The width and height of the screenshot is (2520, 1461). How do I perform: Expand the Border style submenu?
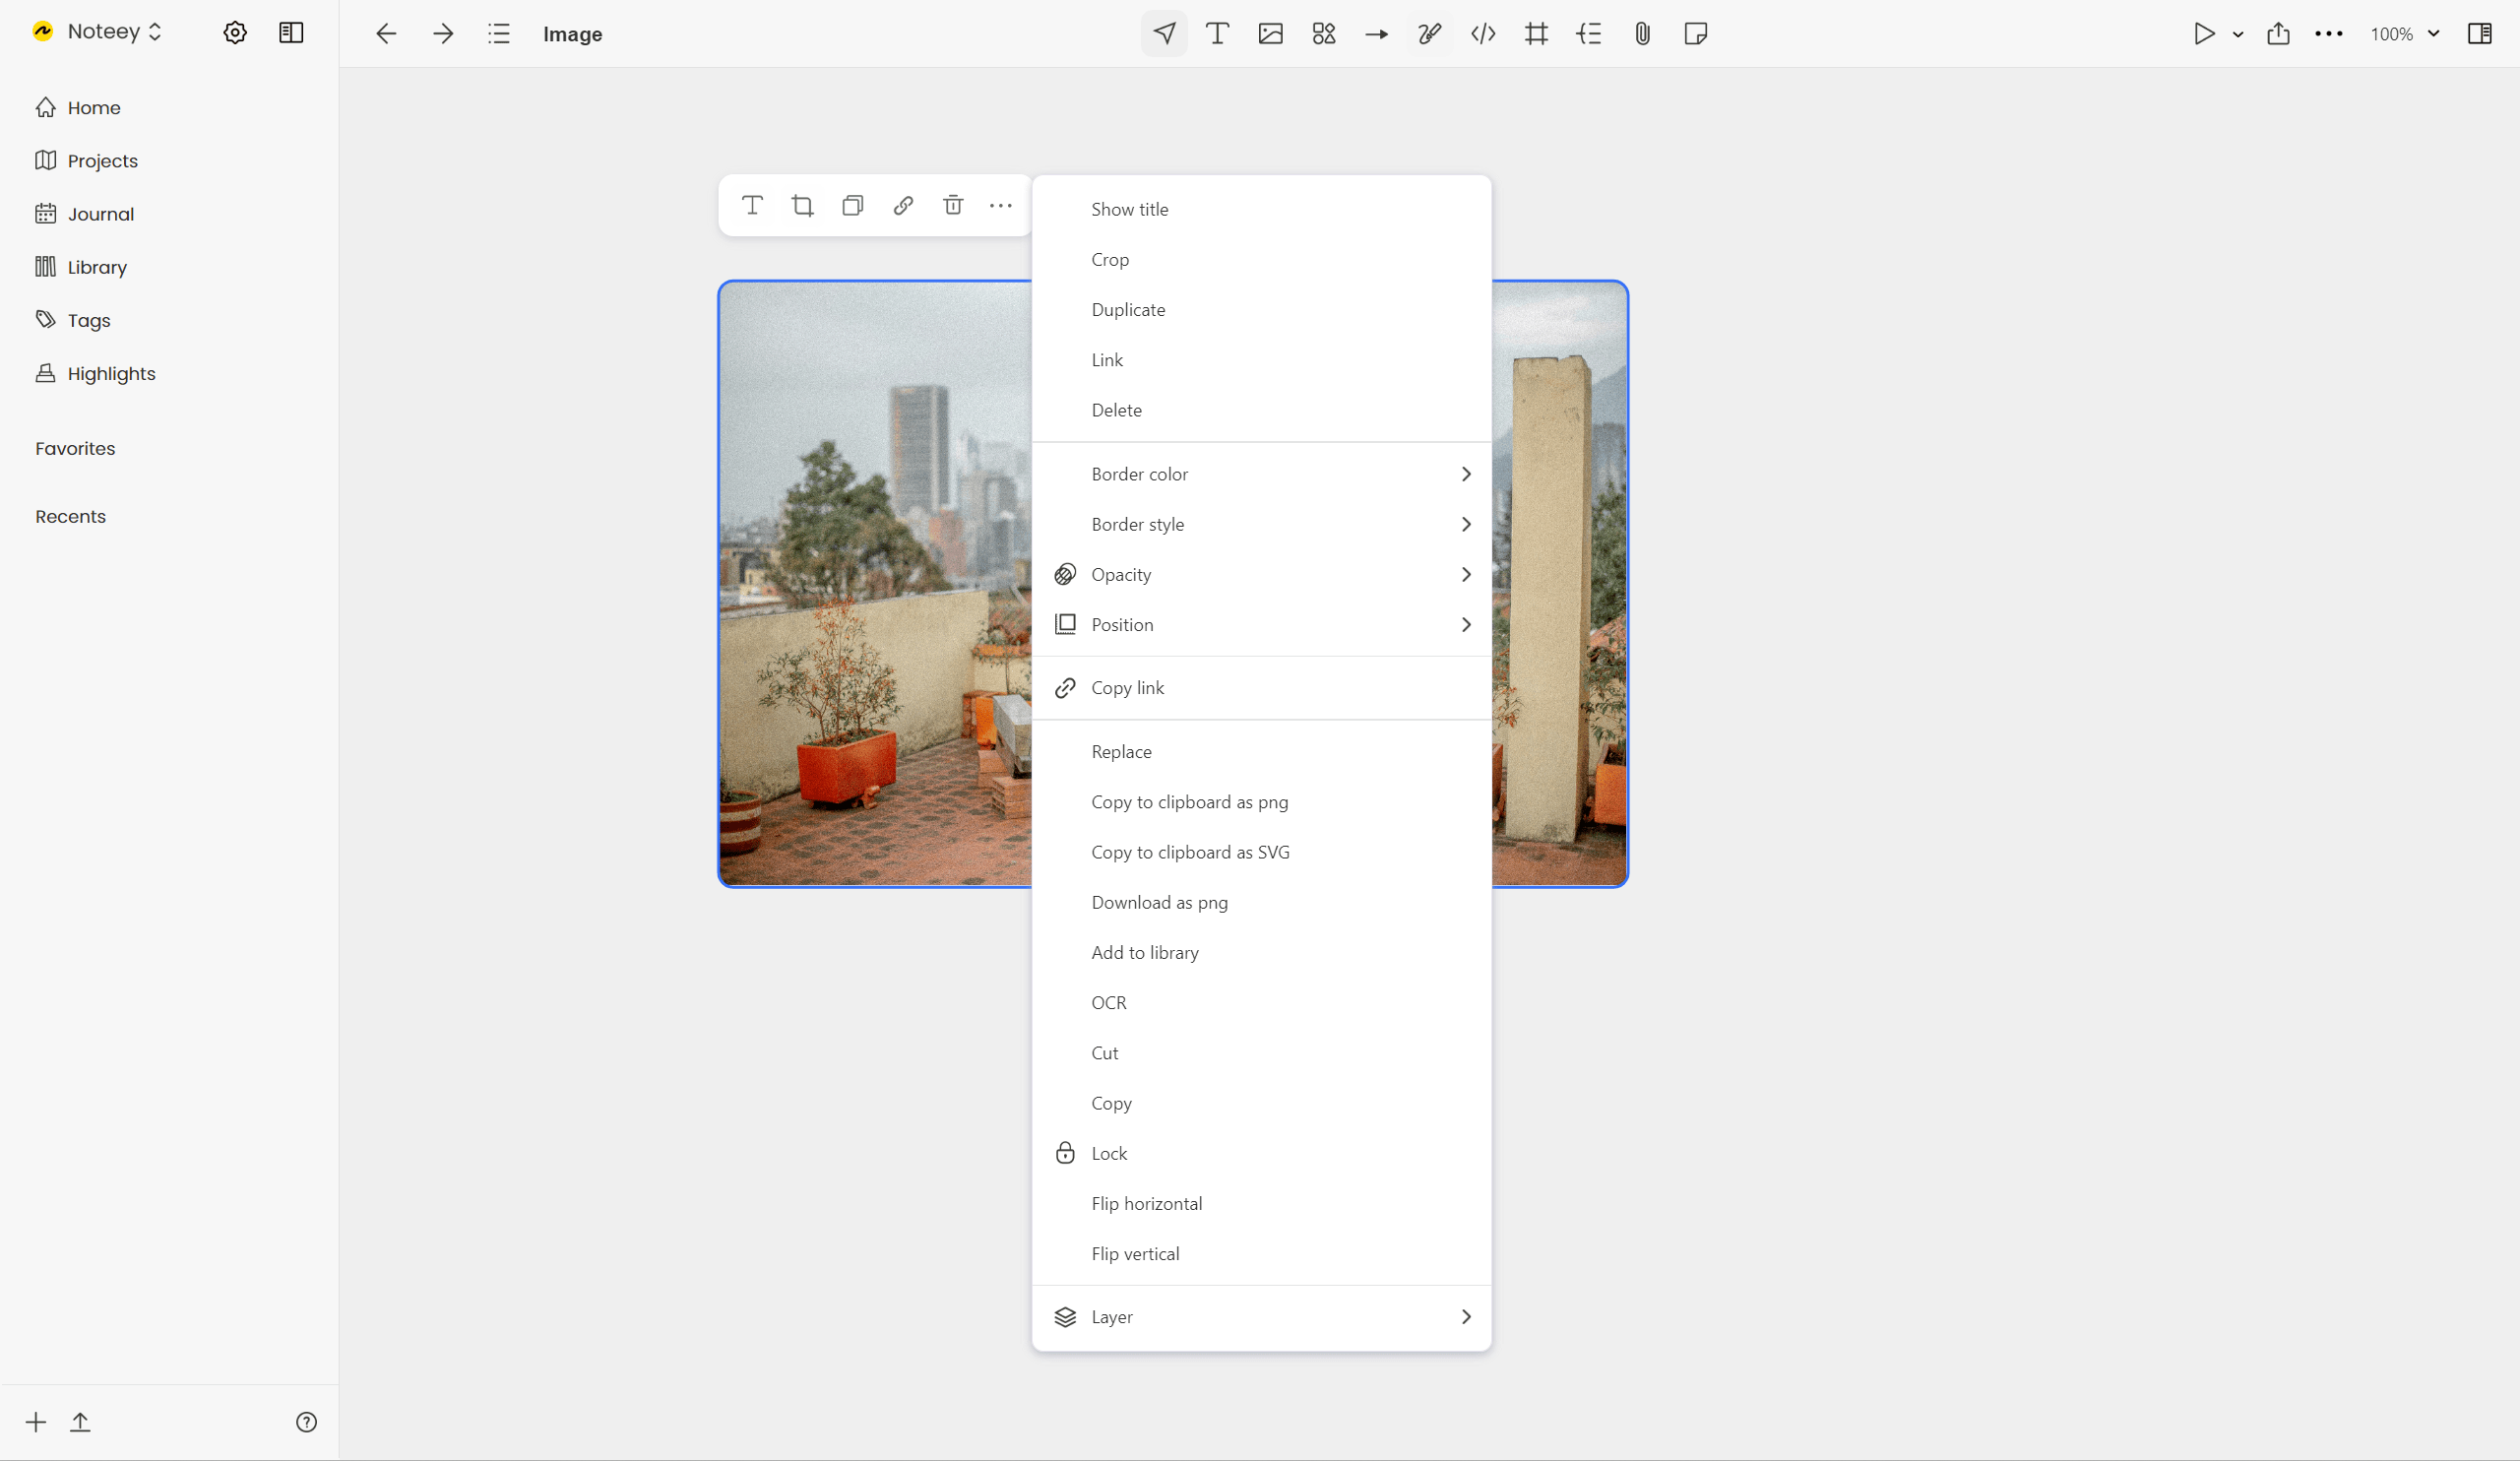click(1261, 524)
